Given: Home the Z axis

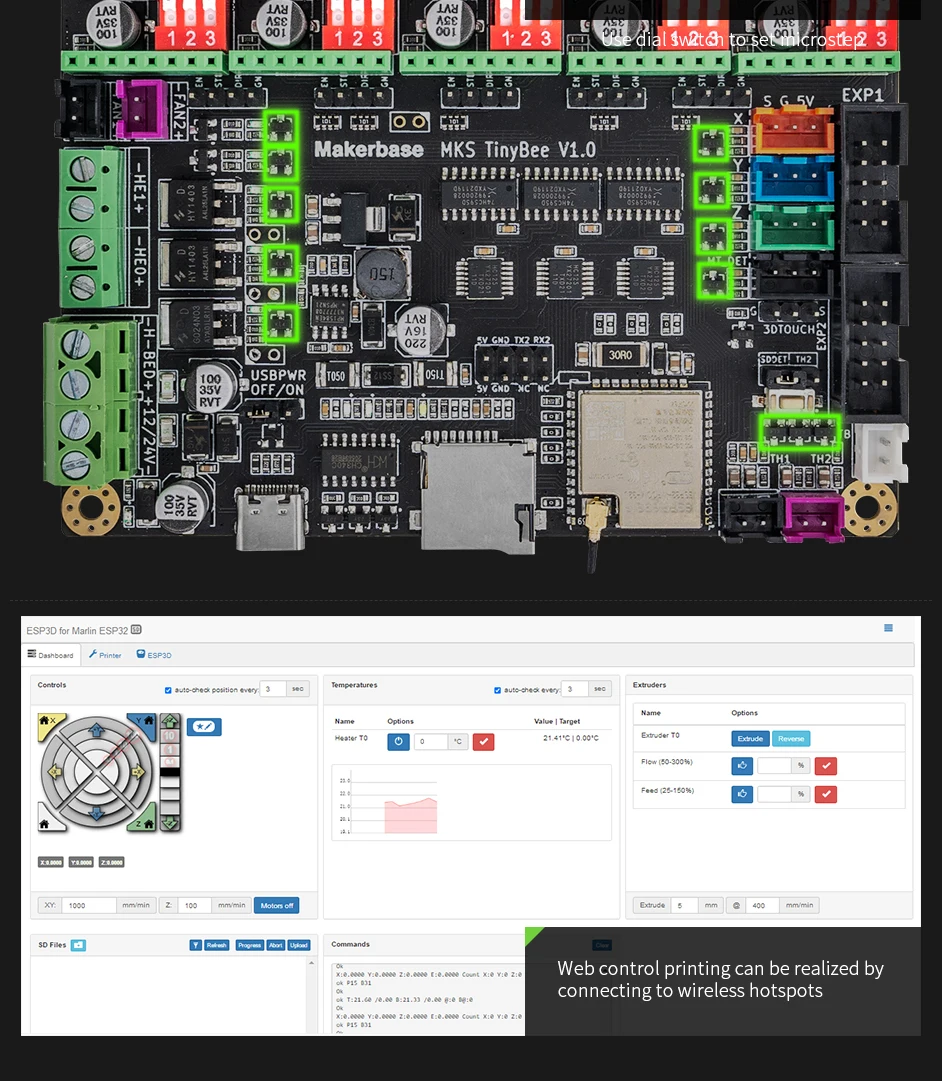Looking at the screenshot, I should click(x=146, y=822).
